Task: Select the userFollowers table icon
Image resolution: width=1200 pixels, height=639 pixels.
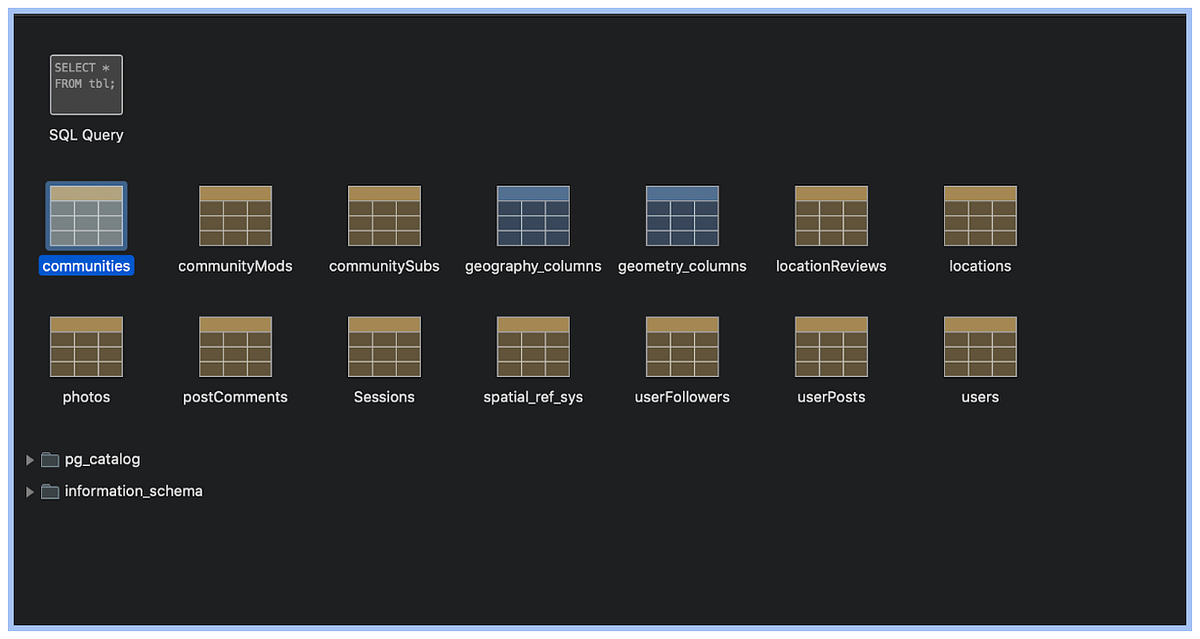Action: coord(682,347)
